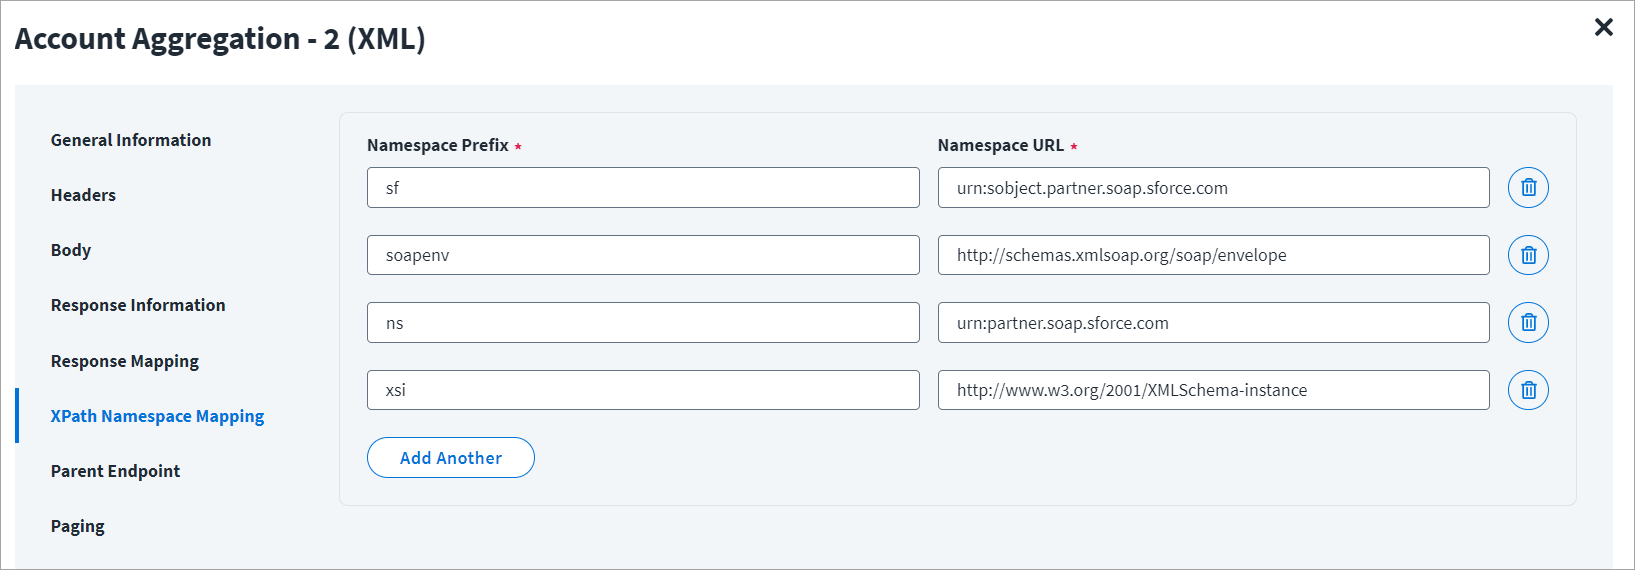Select XPath Namespace Mapping tab
Screen dimensions: 1635x570
pos(157,416)
